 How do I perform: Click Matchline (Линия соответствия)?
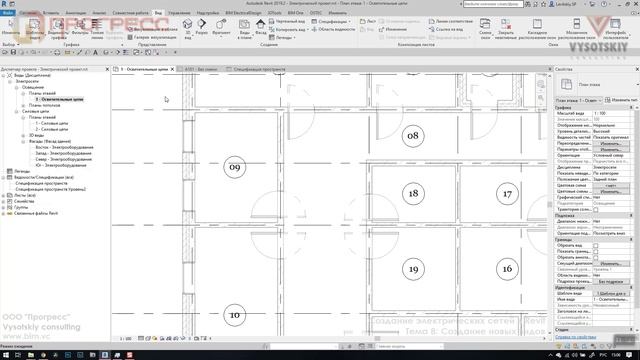click(451, 21)
